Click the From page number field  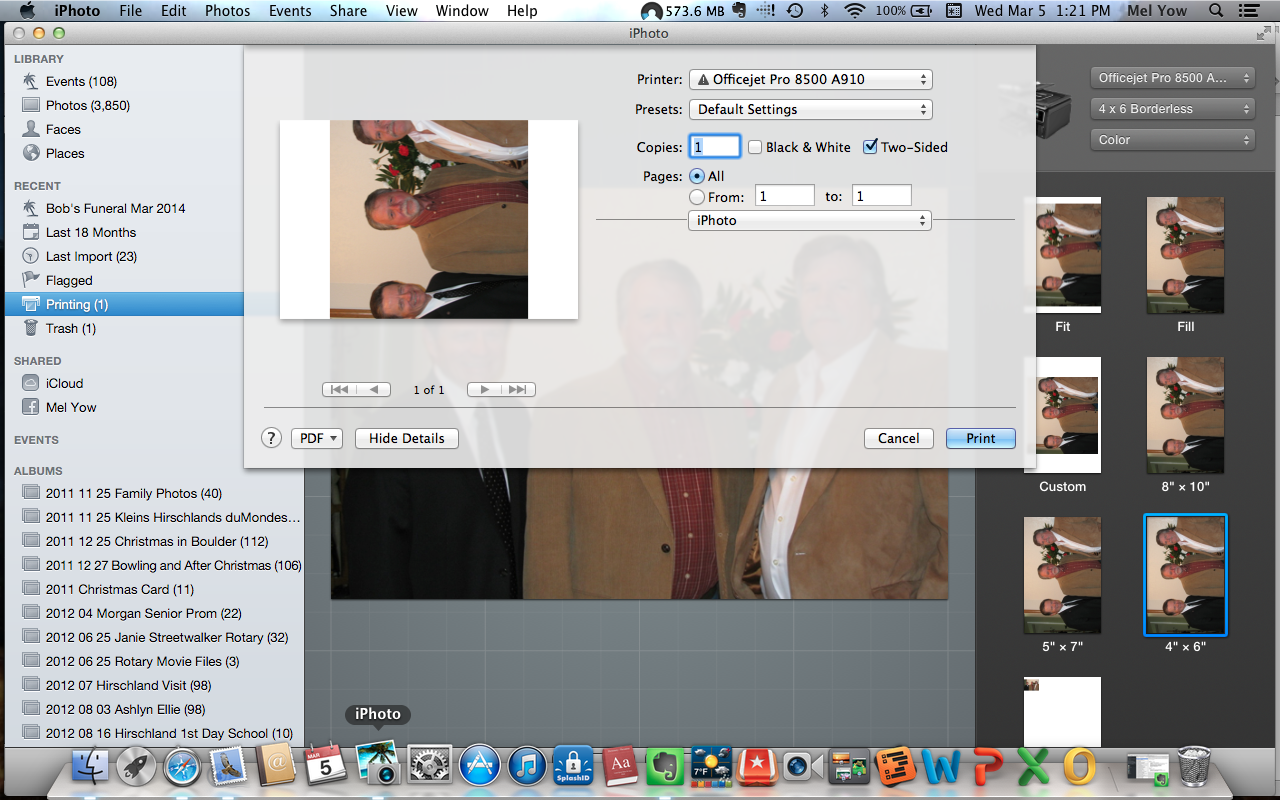coord(785,196)
